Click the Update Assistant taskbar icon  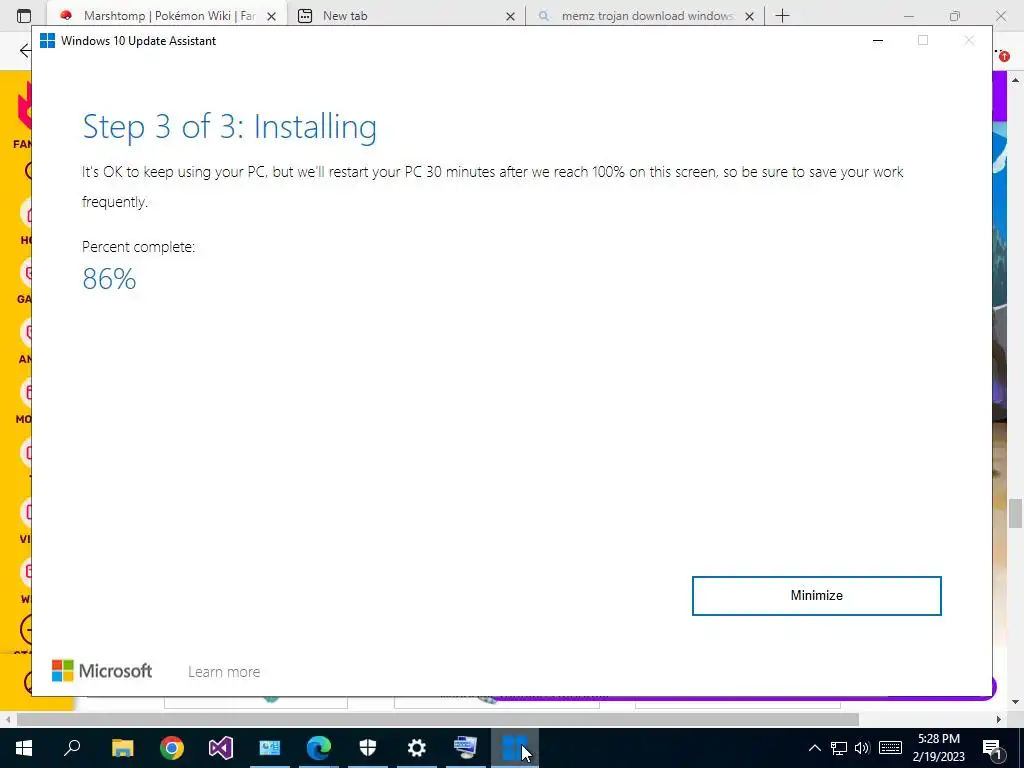tap(515, 748)
